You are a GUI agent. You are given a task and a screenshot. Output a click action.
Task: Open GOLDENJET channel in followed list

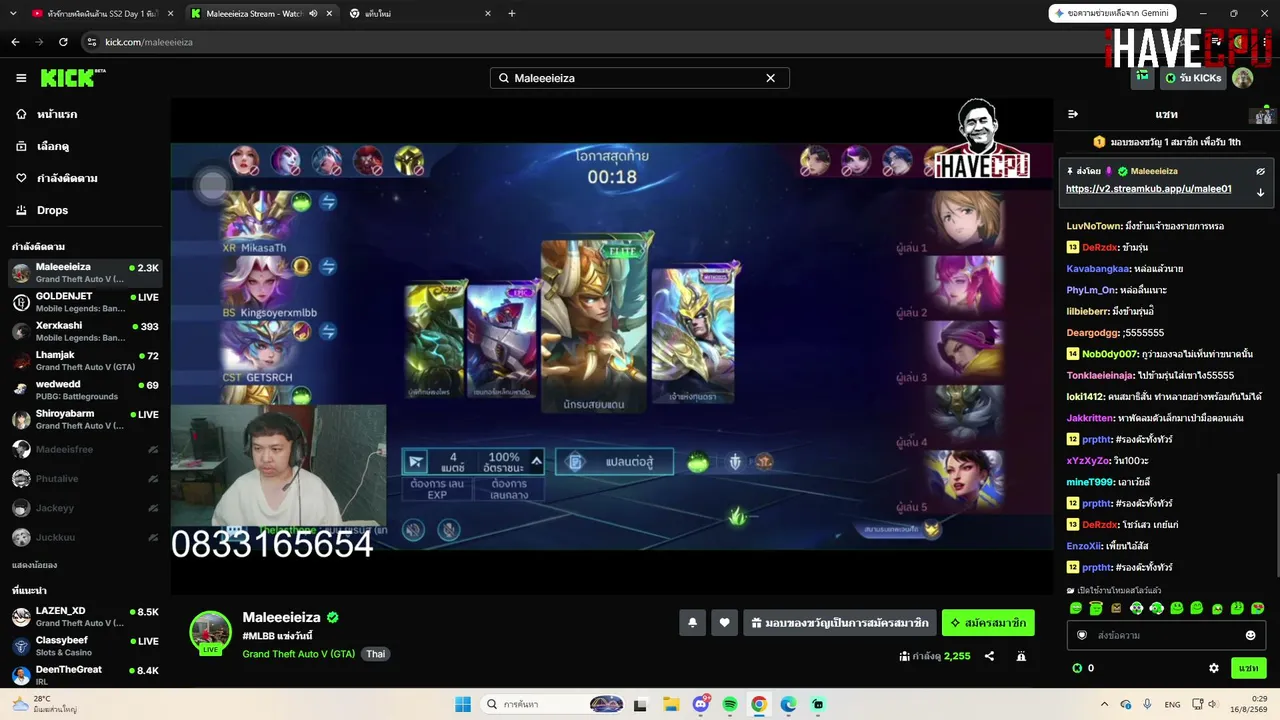click(x=84, y=302)
